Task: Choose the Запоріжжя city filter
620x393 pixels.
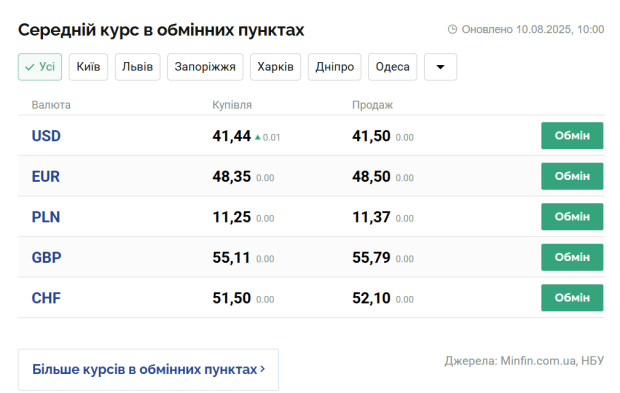Action: [205, 67]
